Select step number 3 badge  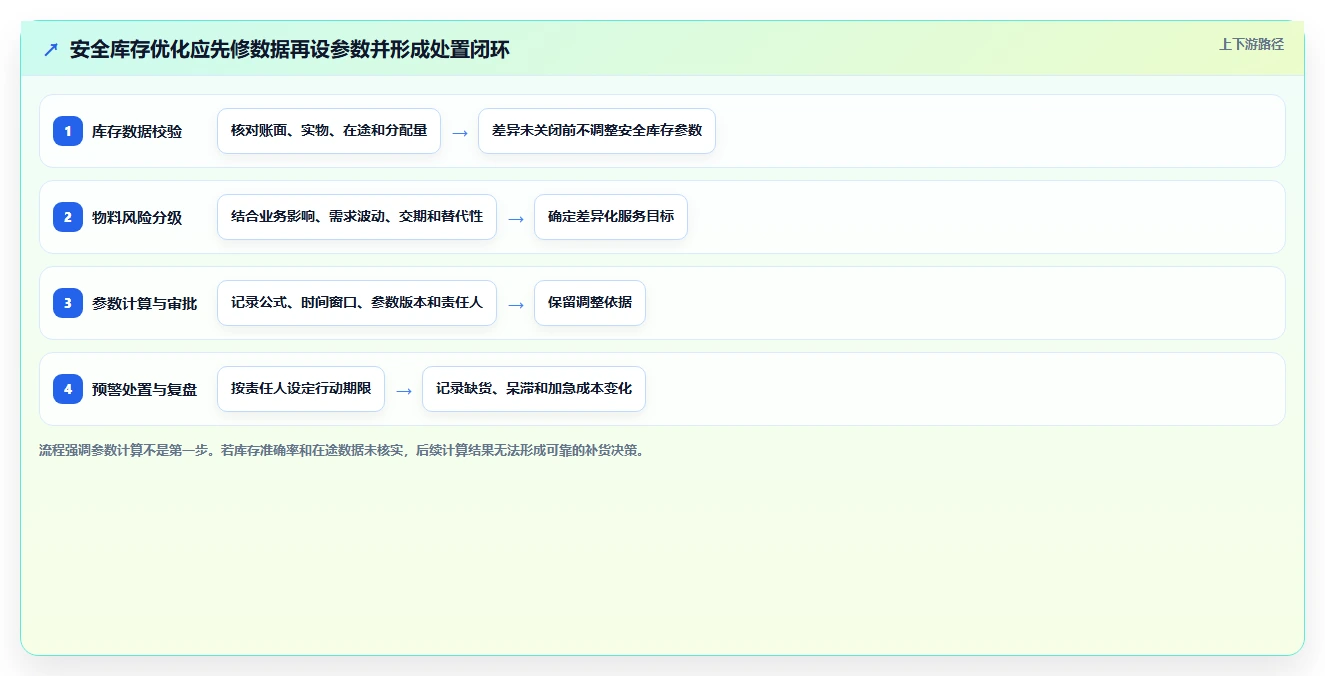68,303
